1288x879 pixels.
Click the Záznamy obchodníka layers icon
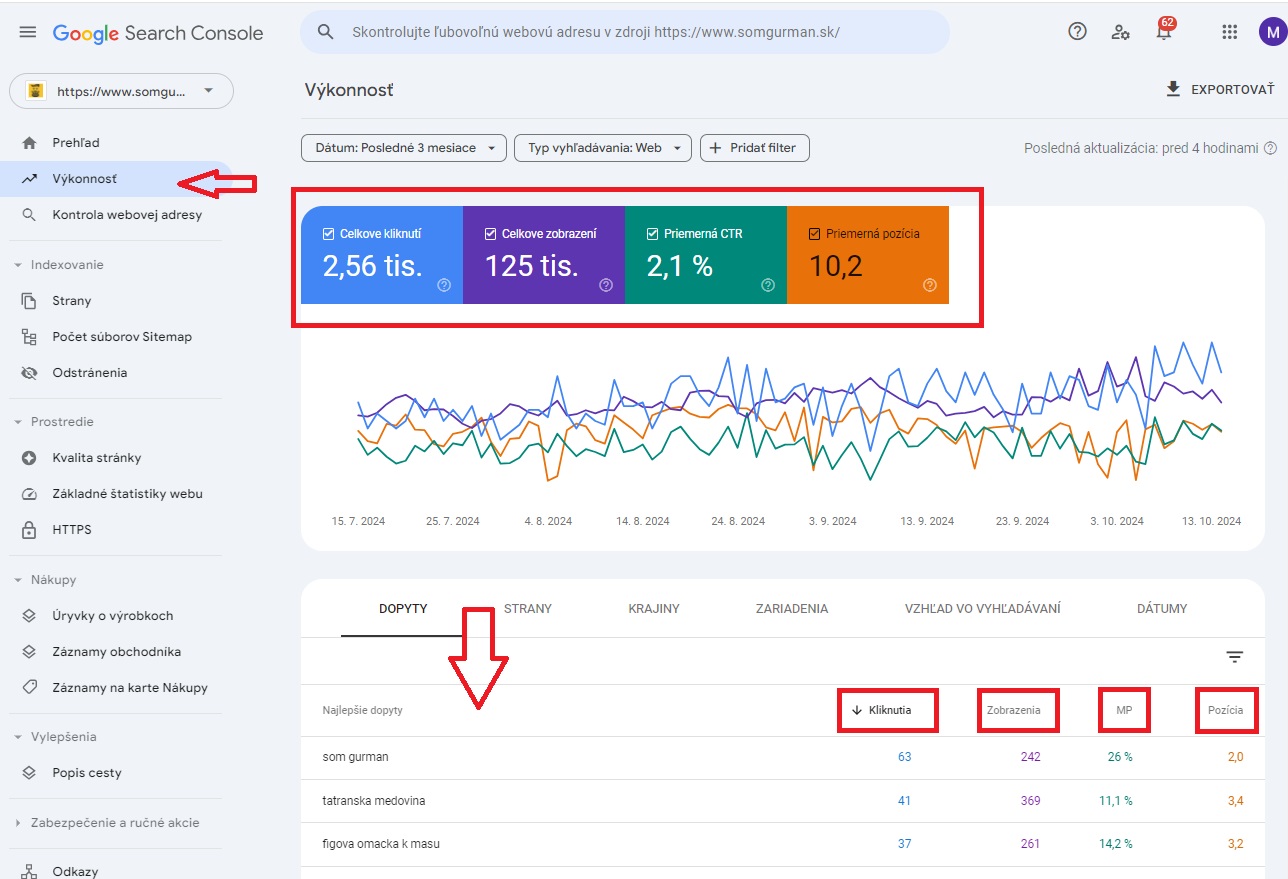coord(29,652)
